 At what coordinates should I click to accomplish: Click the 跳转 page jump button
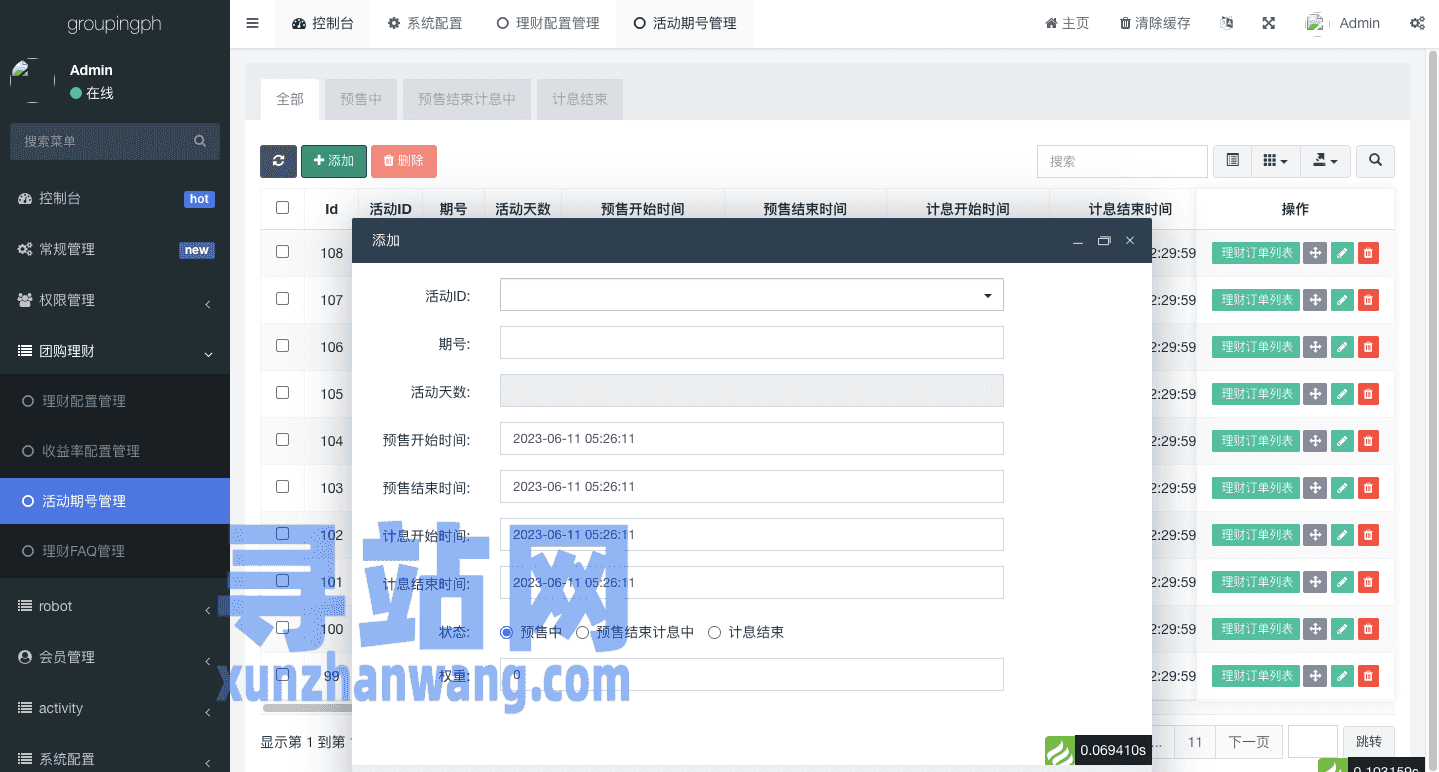[1369, 742]
